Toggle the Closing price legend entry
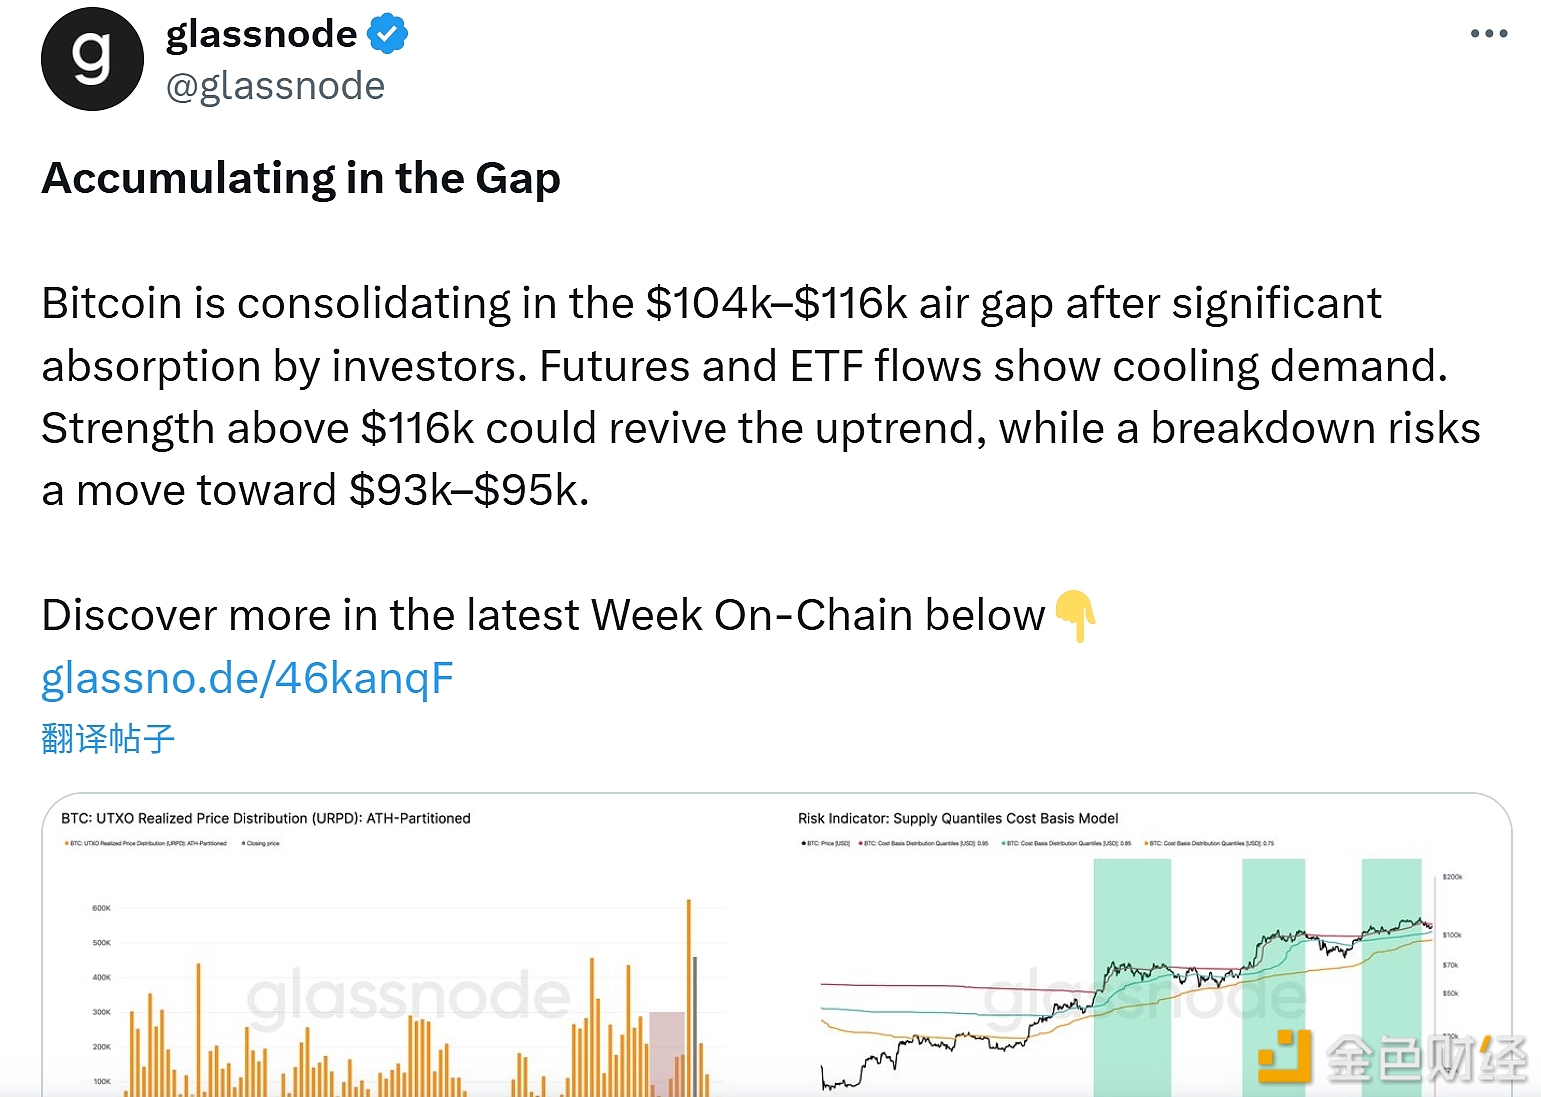 (x=261, y=843)
